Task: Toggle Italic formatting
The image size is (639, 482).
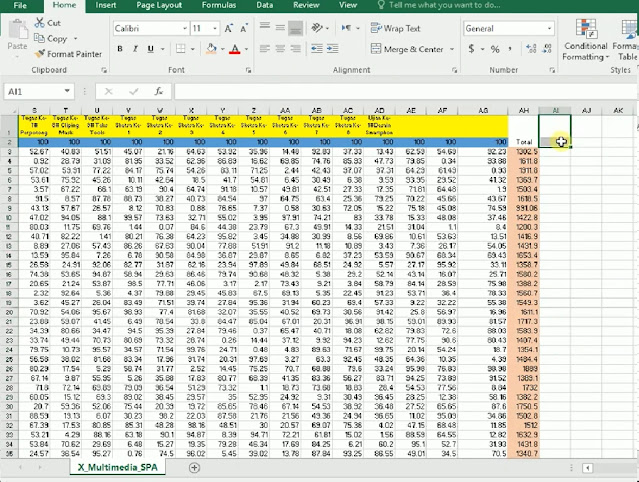Action: coord(135,49)
